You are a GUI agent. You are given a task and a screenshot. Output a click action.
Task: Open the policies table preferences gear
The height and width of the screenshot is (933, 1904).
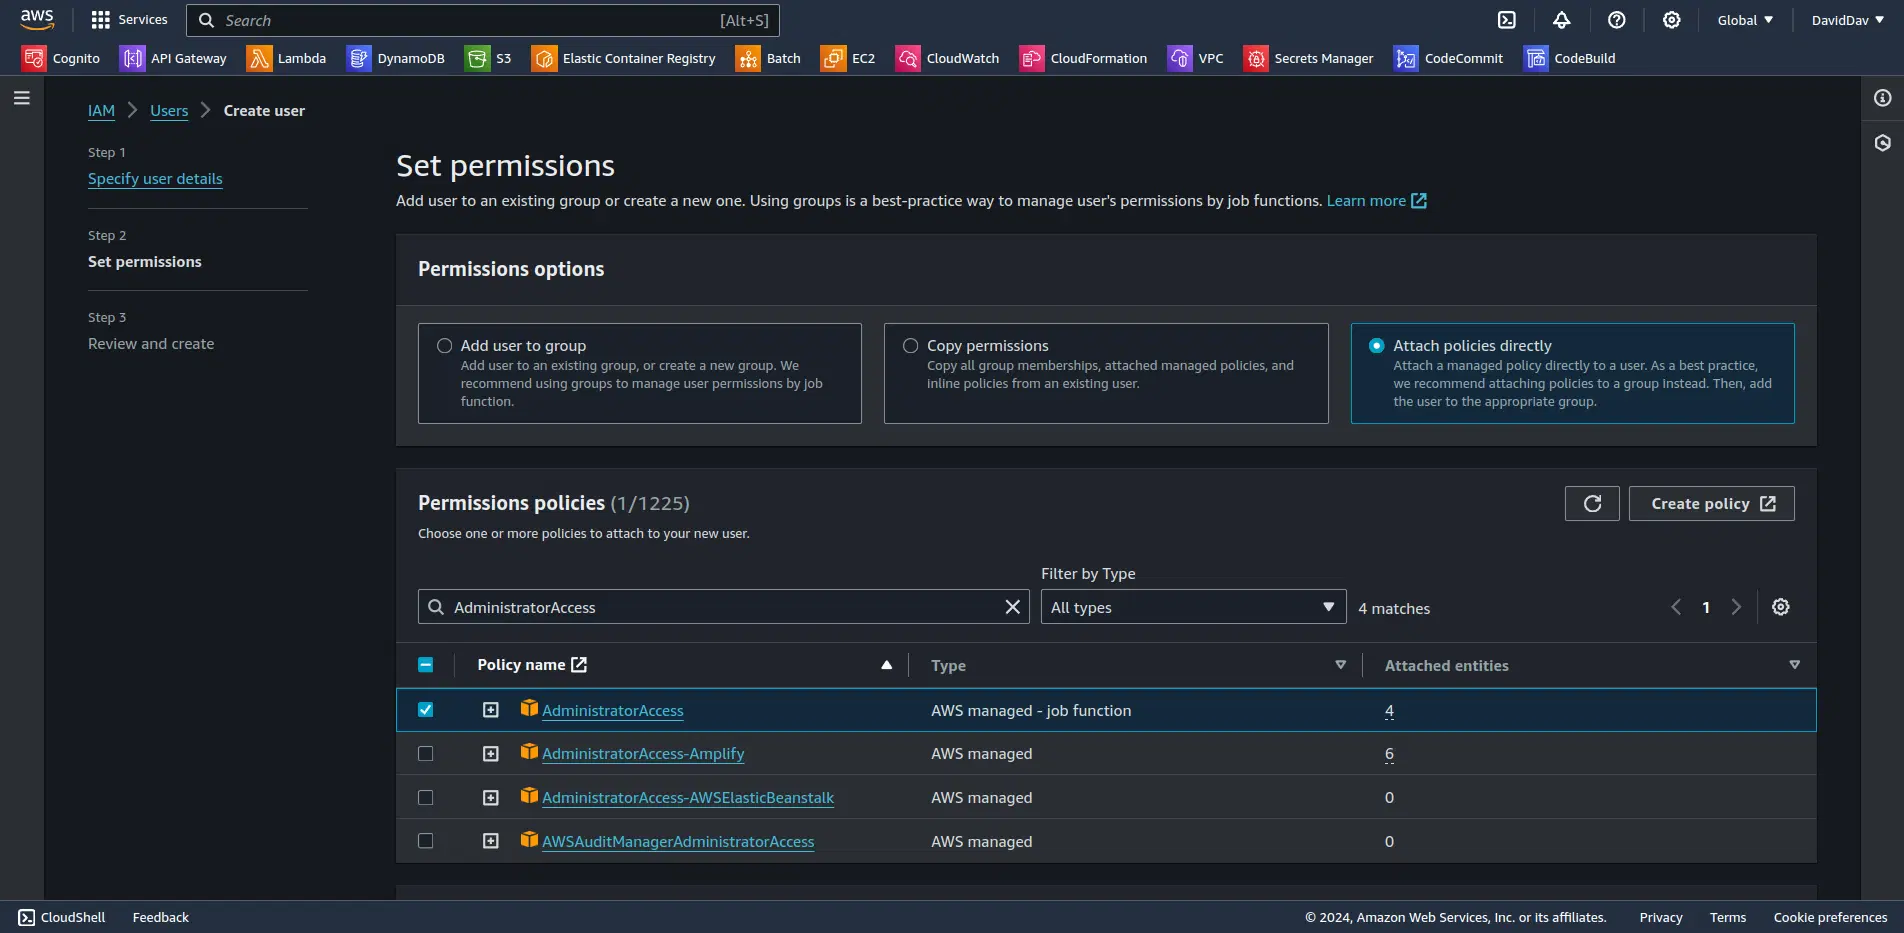pyautogui.click(x=1780, y=606)
